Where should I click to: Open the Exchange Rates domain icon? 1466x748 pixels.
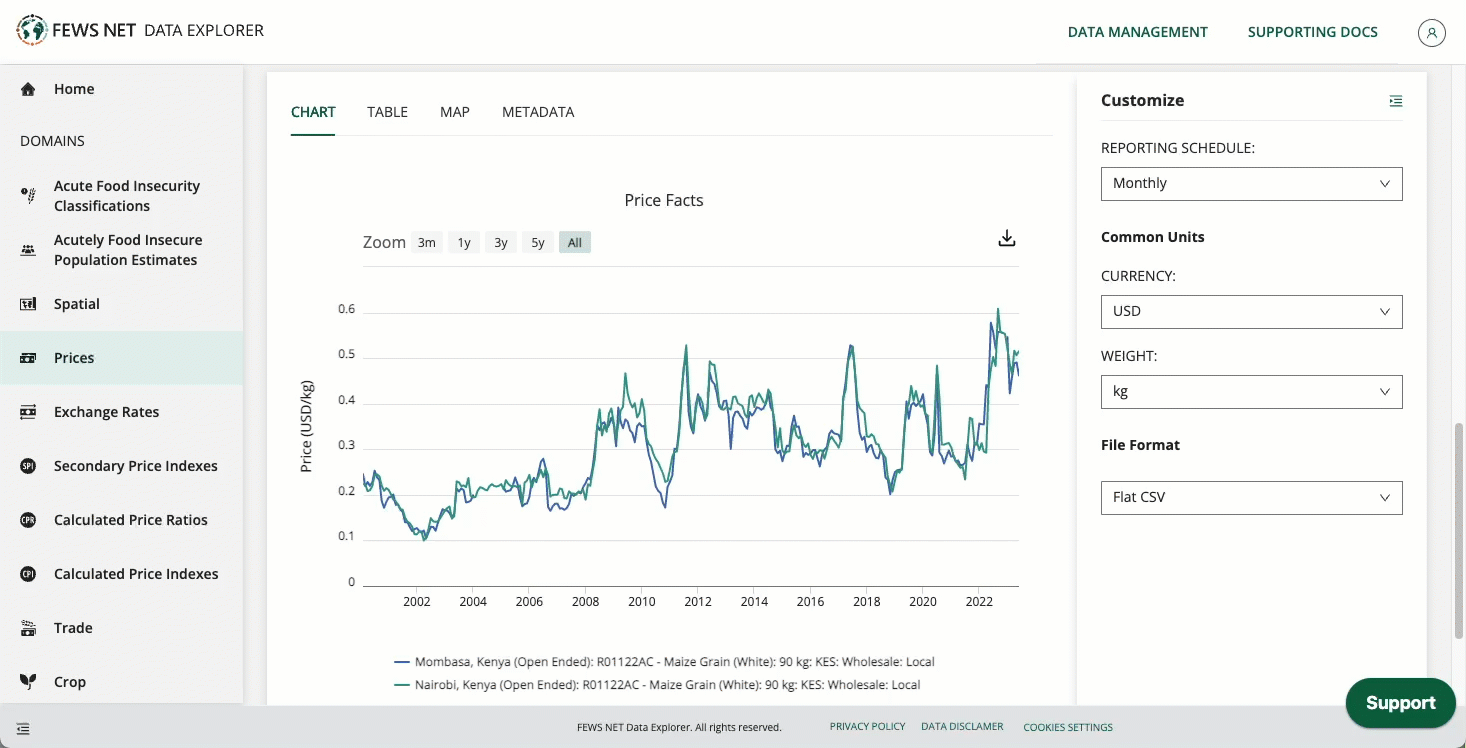coord(28,412)
